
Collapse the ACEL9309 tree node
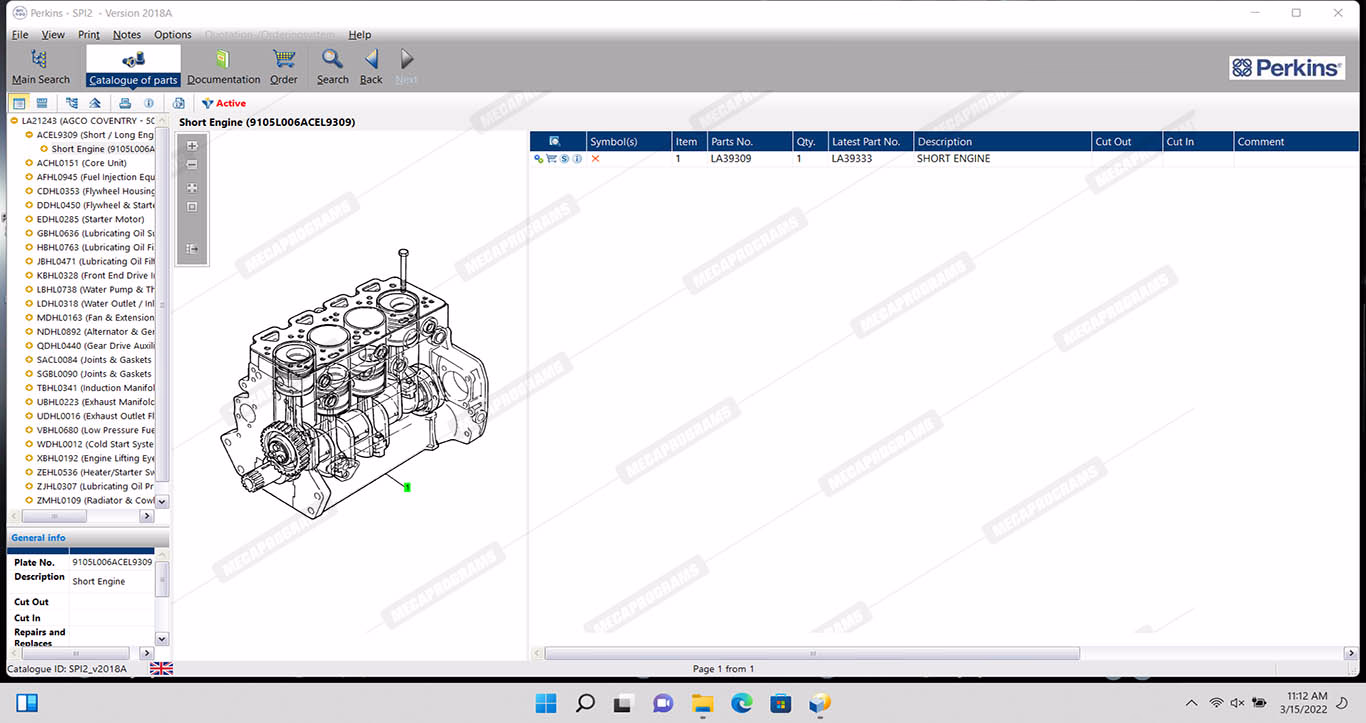(29, 135)
